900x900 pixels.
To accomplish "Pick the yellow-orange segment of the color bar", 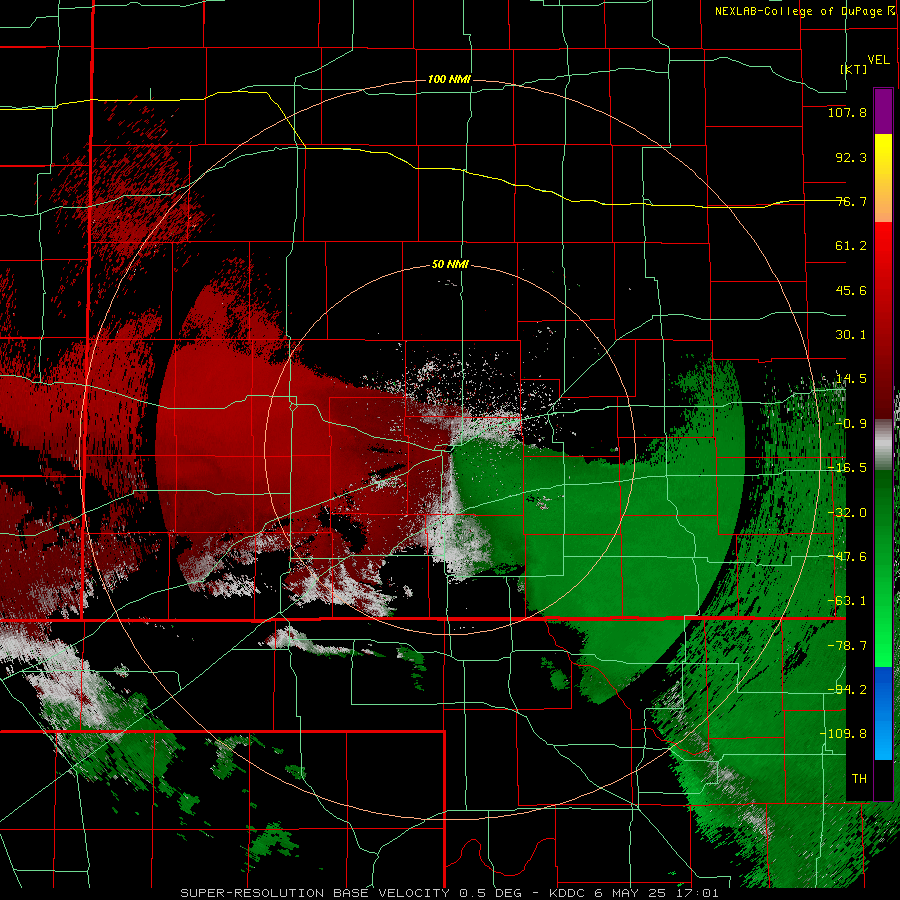I will (x=883, y=178).
